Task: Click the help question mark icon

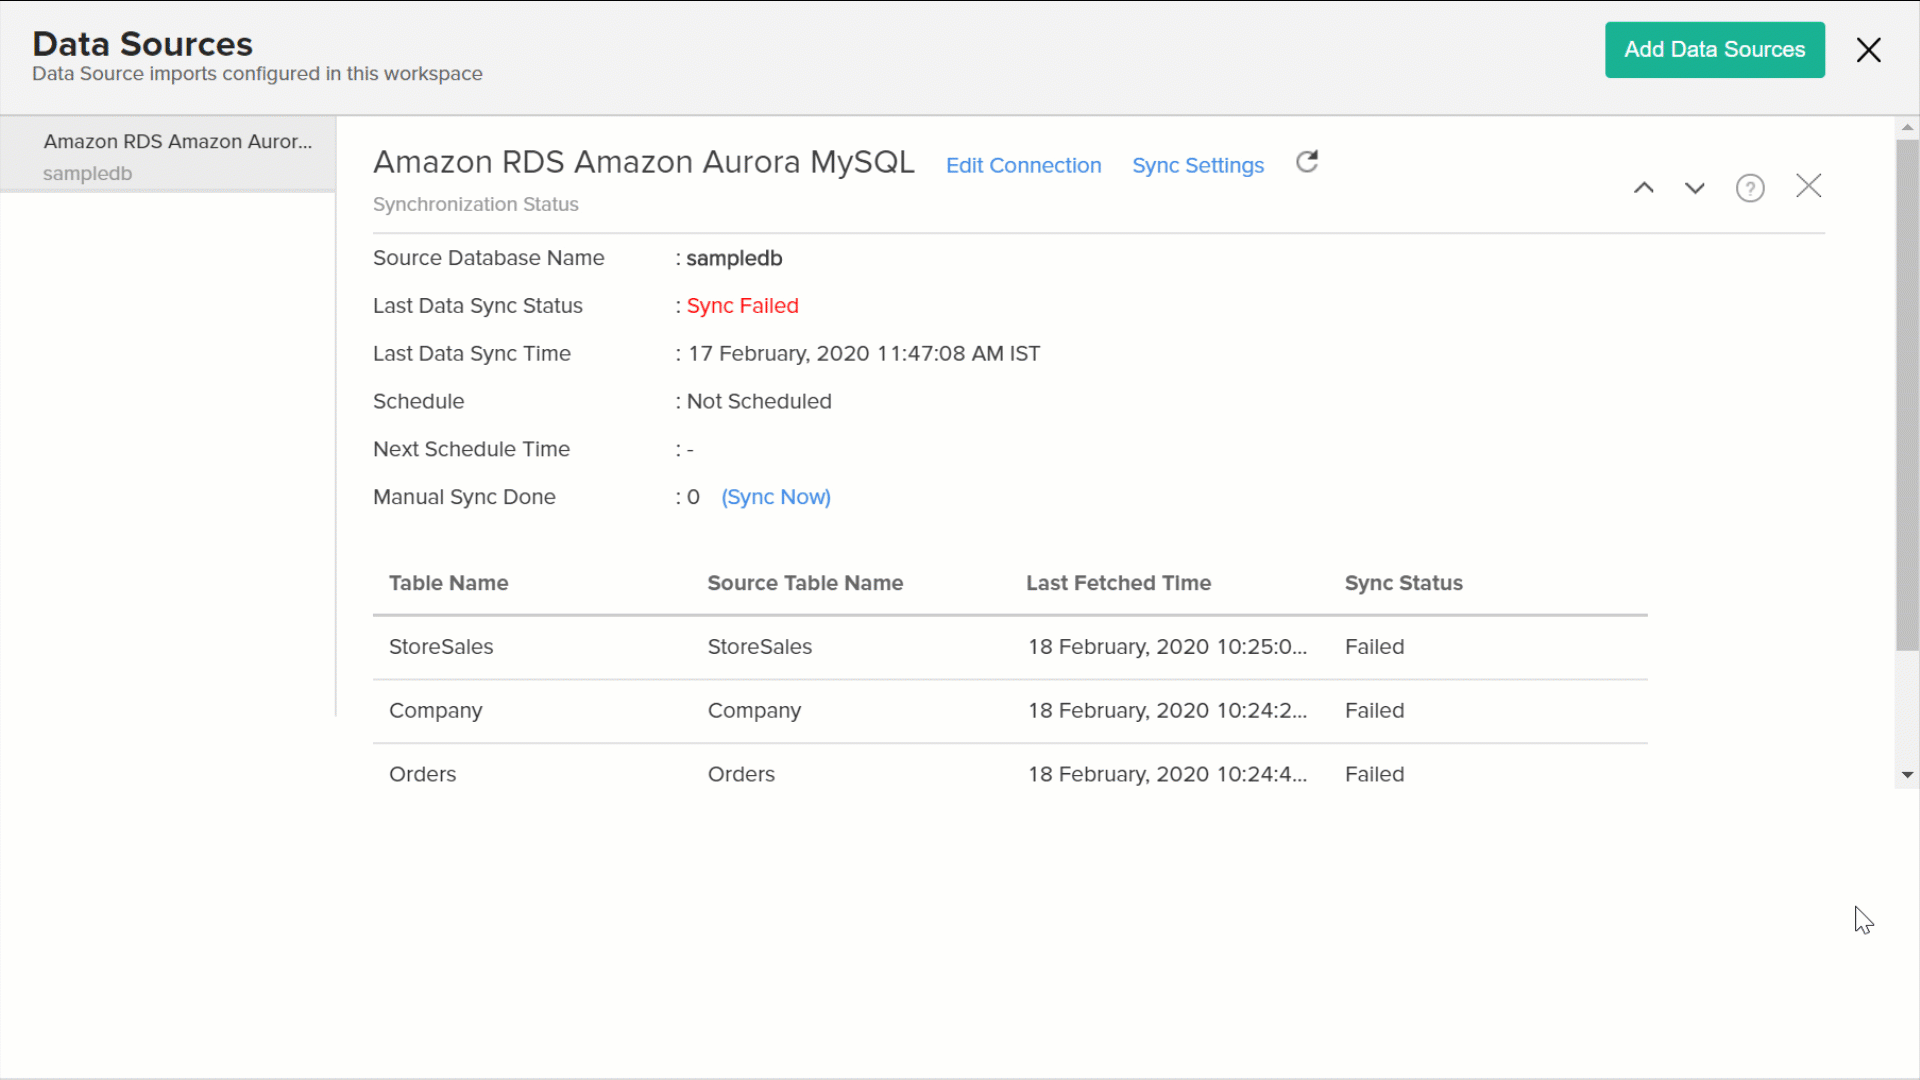Action: 1750,188
